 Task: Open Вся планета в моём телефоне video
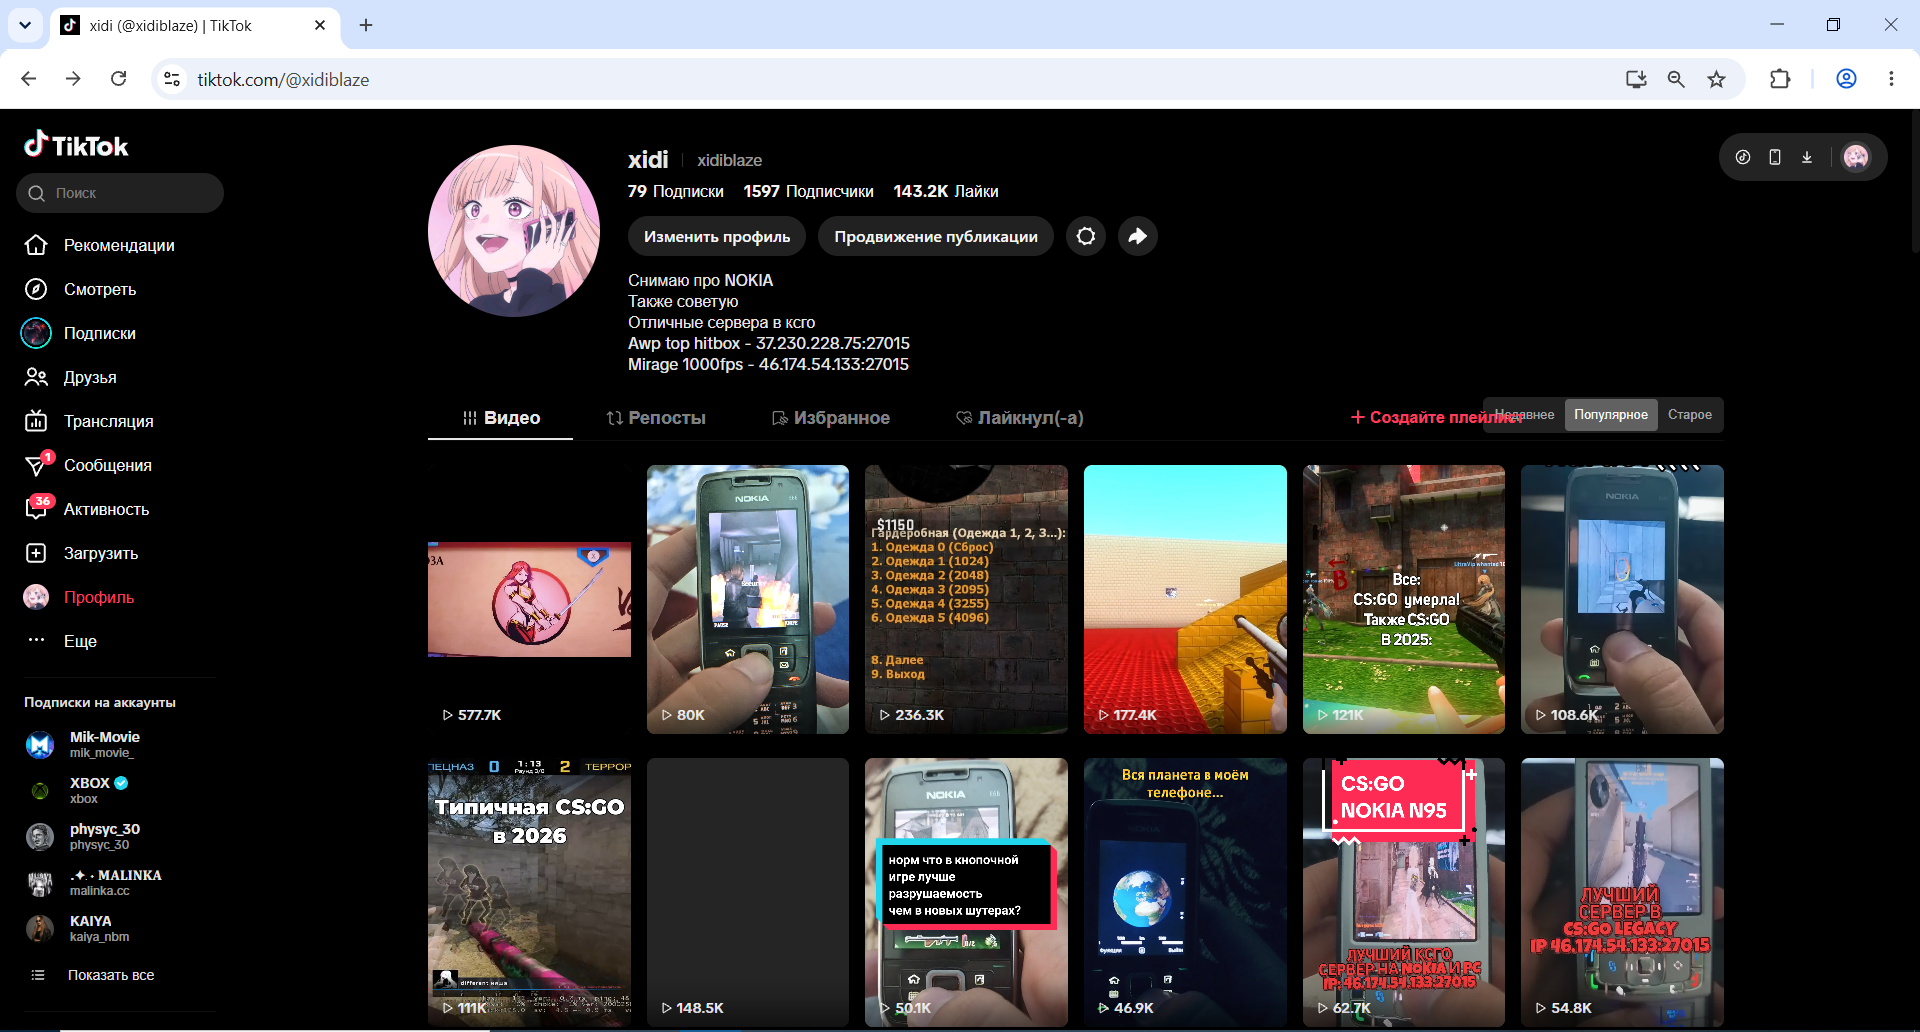[x=1185, y=892]
